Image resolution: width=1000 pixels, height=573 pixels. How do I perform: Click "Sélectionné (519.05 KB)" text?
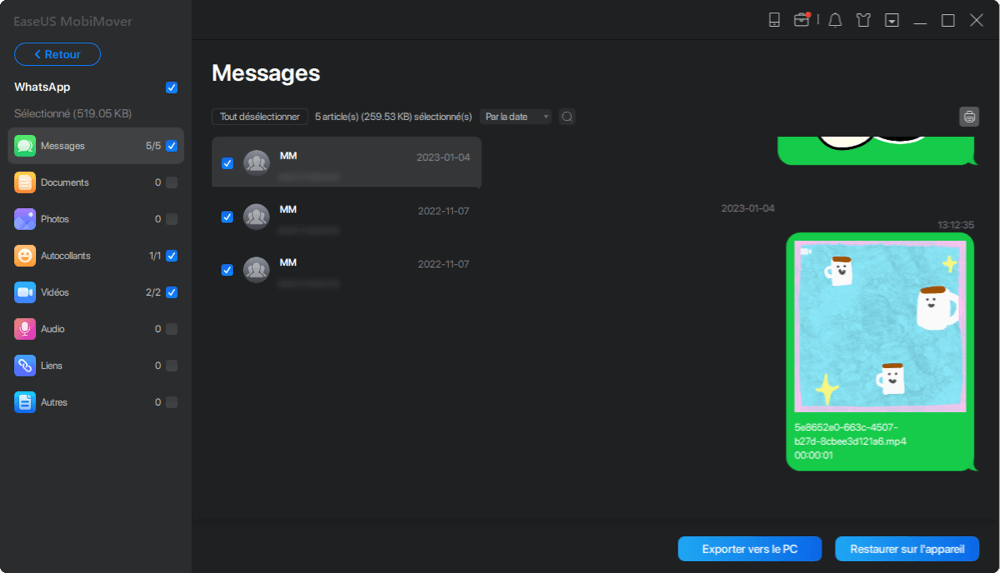coord(73,114)
